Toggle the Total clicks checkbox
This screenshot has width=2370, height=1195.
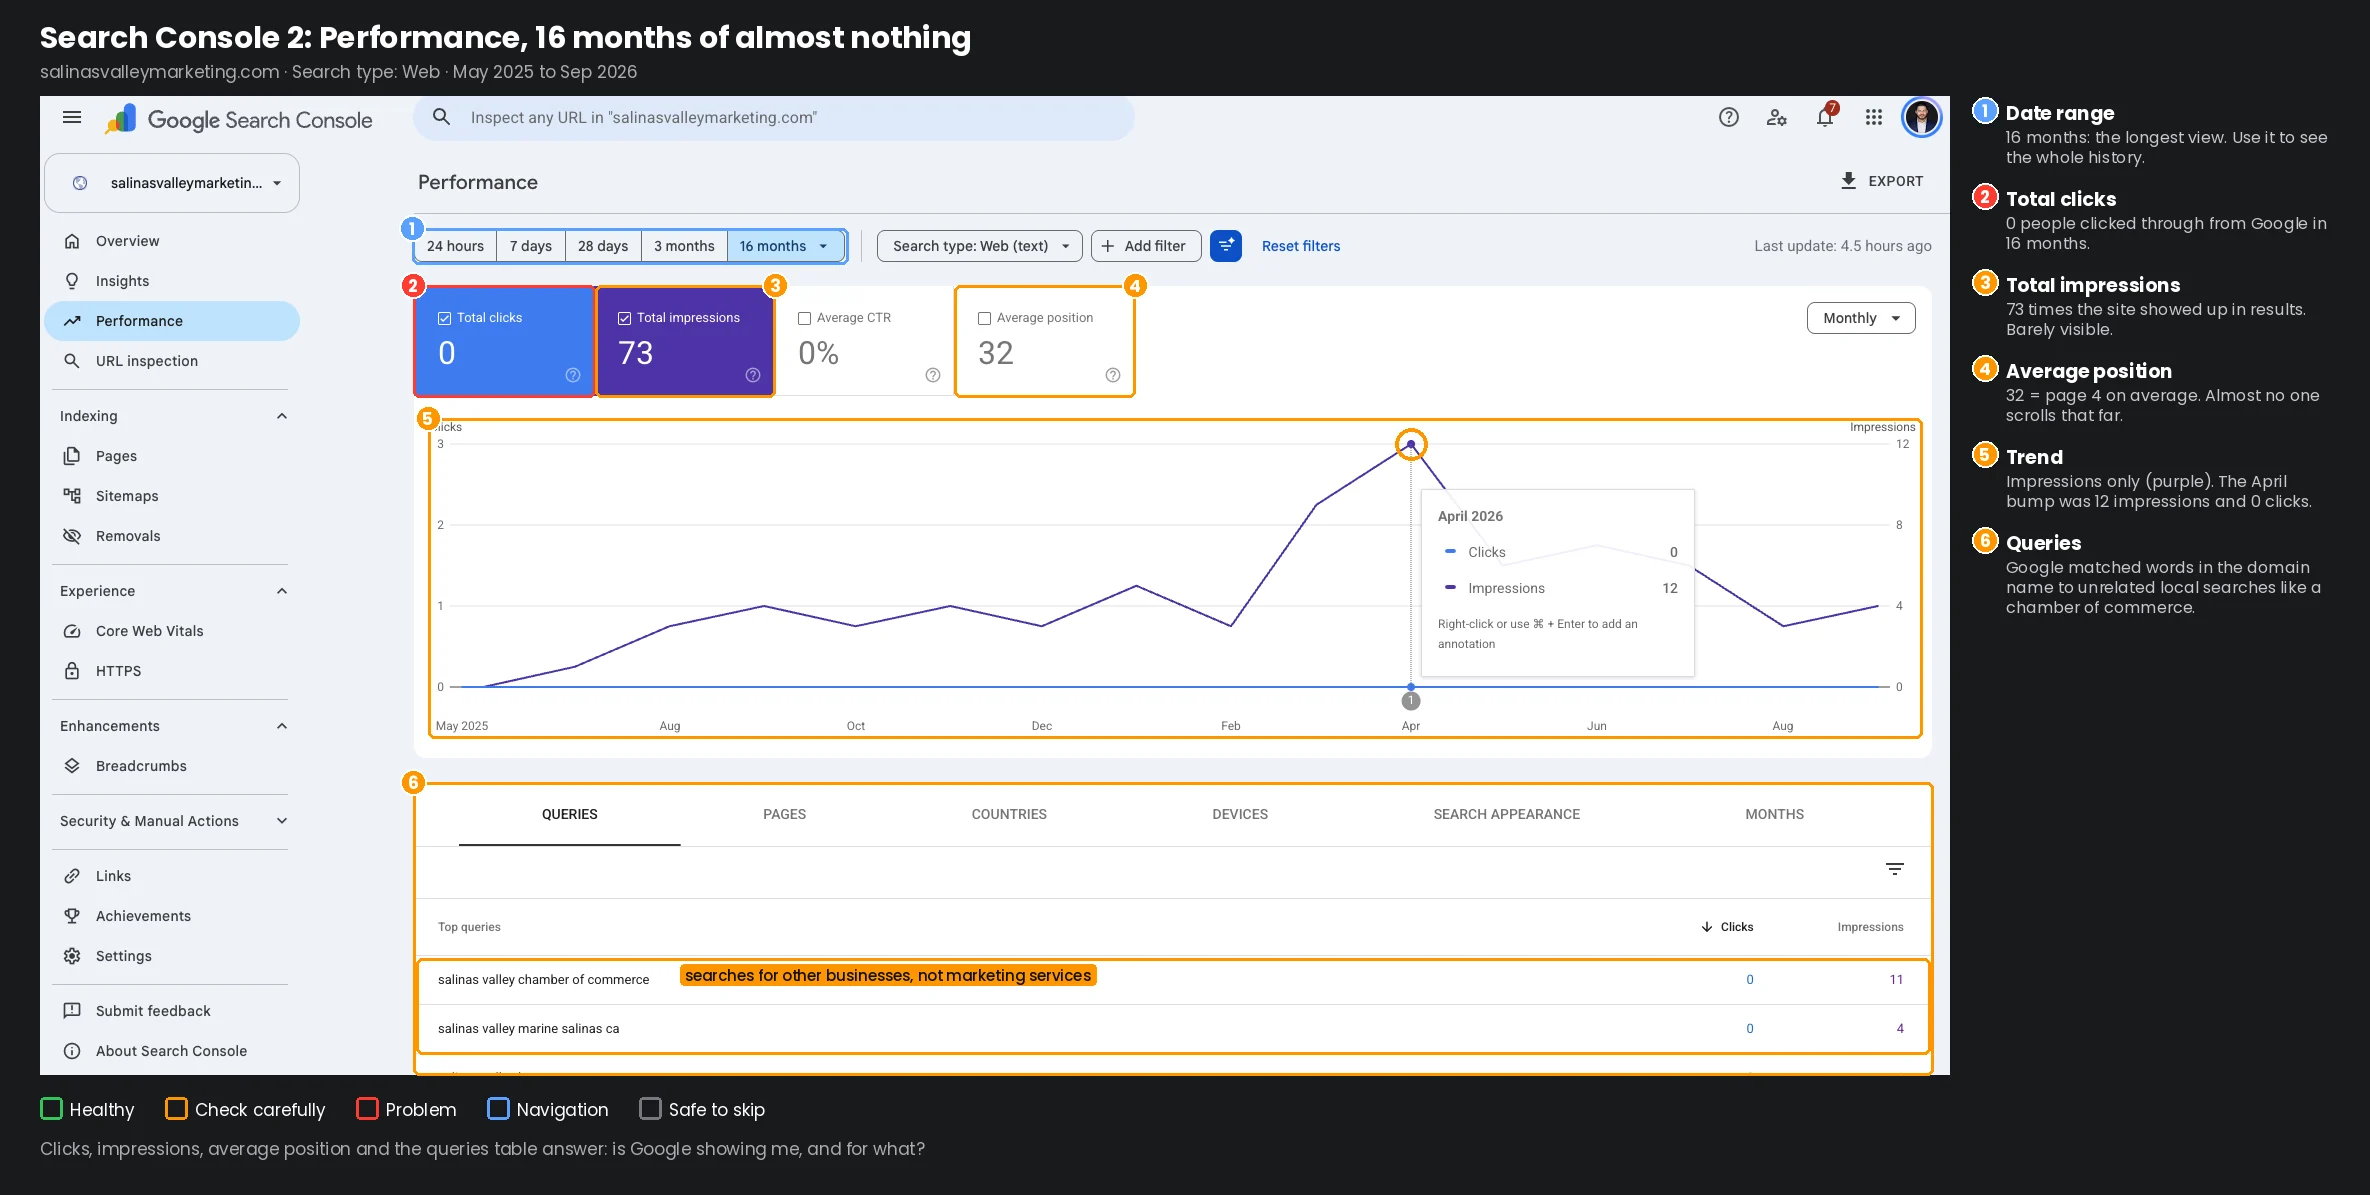coord(445,318)
